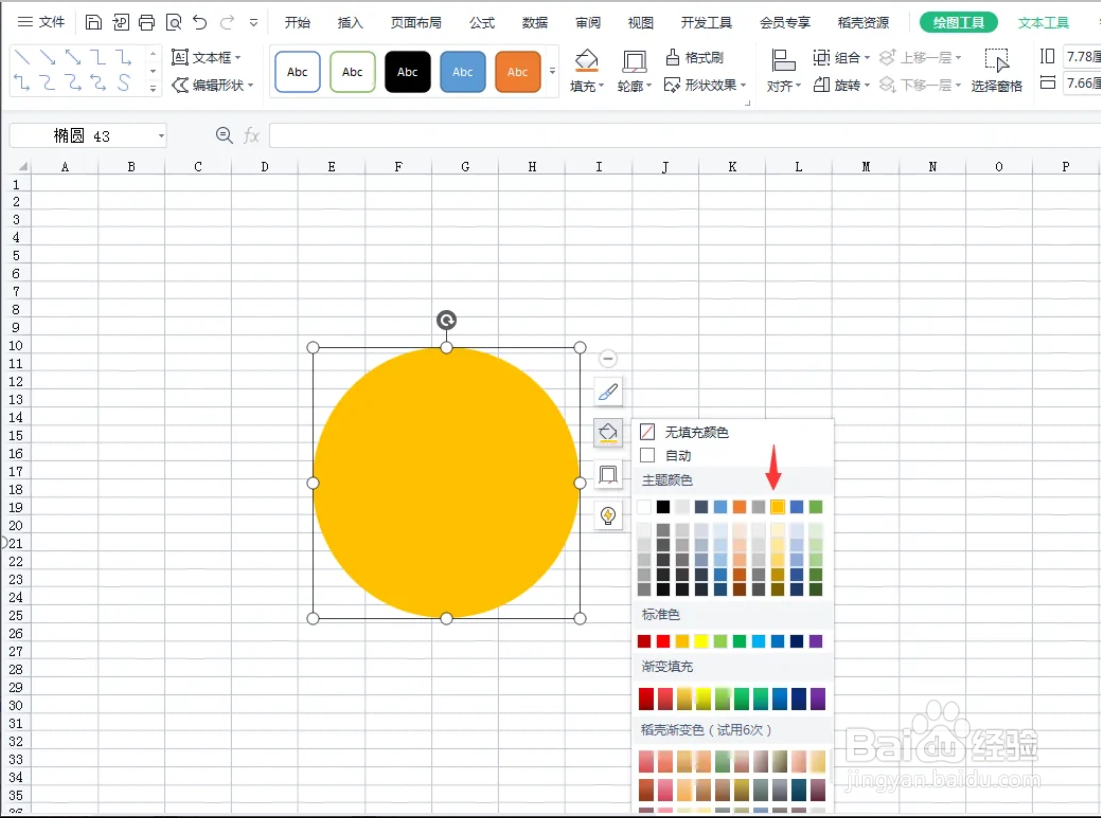Switch to the View tab
The width and height of the screenshot is (1101, 818).
tap(640, 22)
